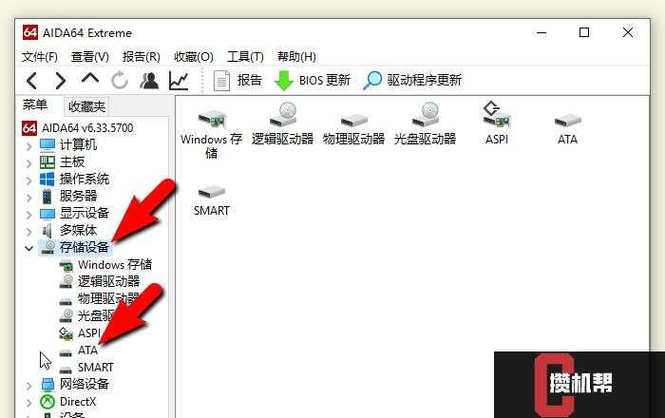Expand the 操作系统 tree node

(x=29, y=181)
